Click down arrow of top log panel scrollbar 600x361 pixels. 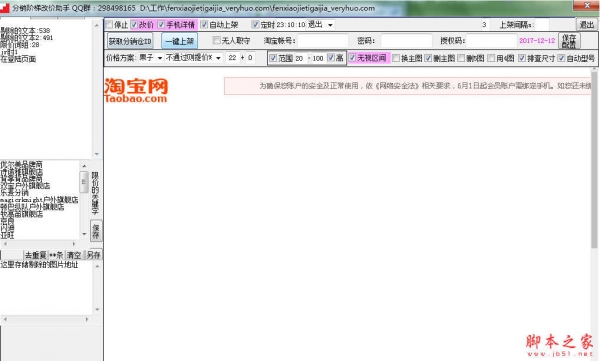pos(96,154)
